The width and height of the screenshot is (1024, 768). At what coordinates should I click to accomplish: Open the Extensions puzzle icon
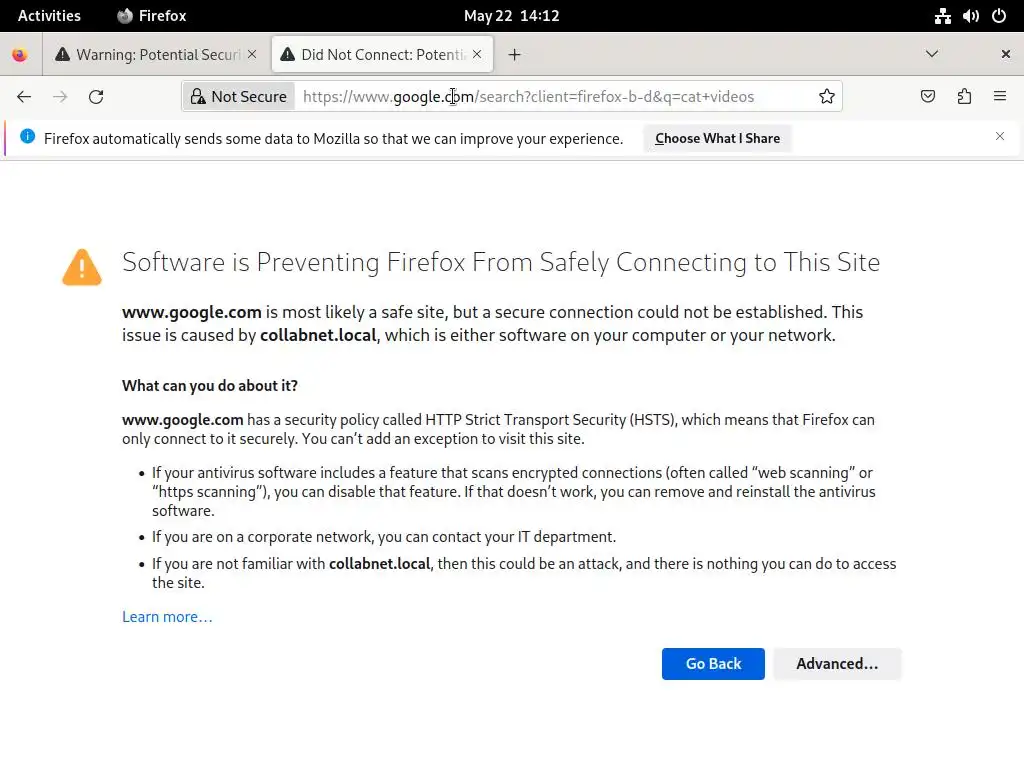[964, 97]
